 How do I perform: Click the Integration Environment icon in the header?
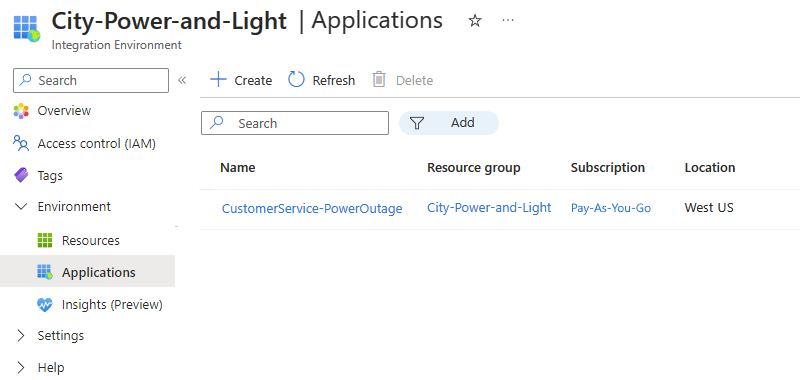pos(27,29)
